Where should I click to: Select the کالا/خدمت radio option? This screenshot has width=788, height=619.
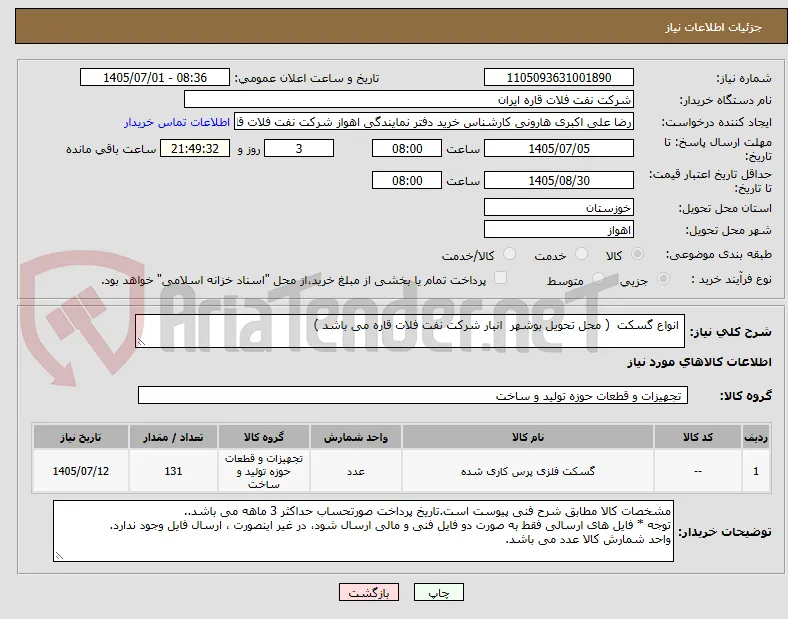pyautogui.click(x=509, y=254)
